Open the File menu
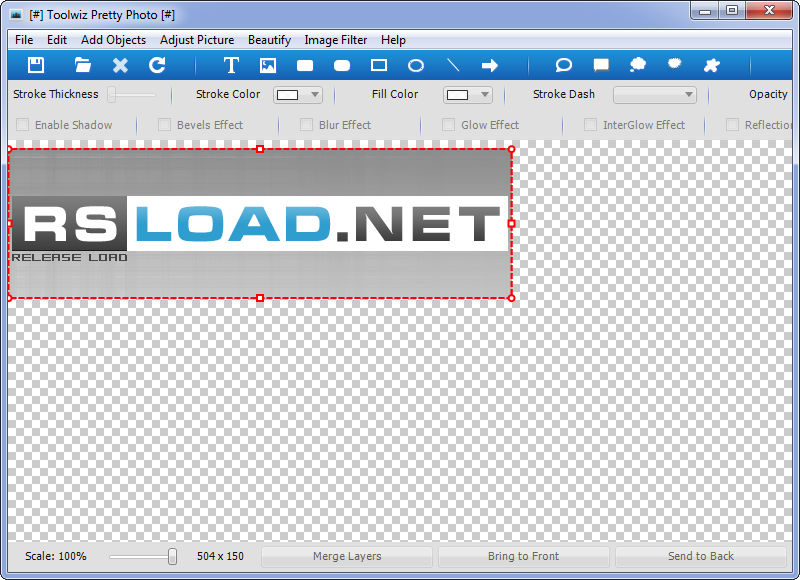Screen dimensions: 800x580 coord(24,40)
